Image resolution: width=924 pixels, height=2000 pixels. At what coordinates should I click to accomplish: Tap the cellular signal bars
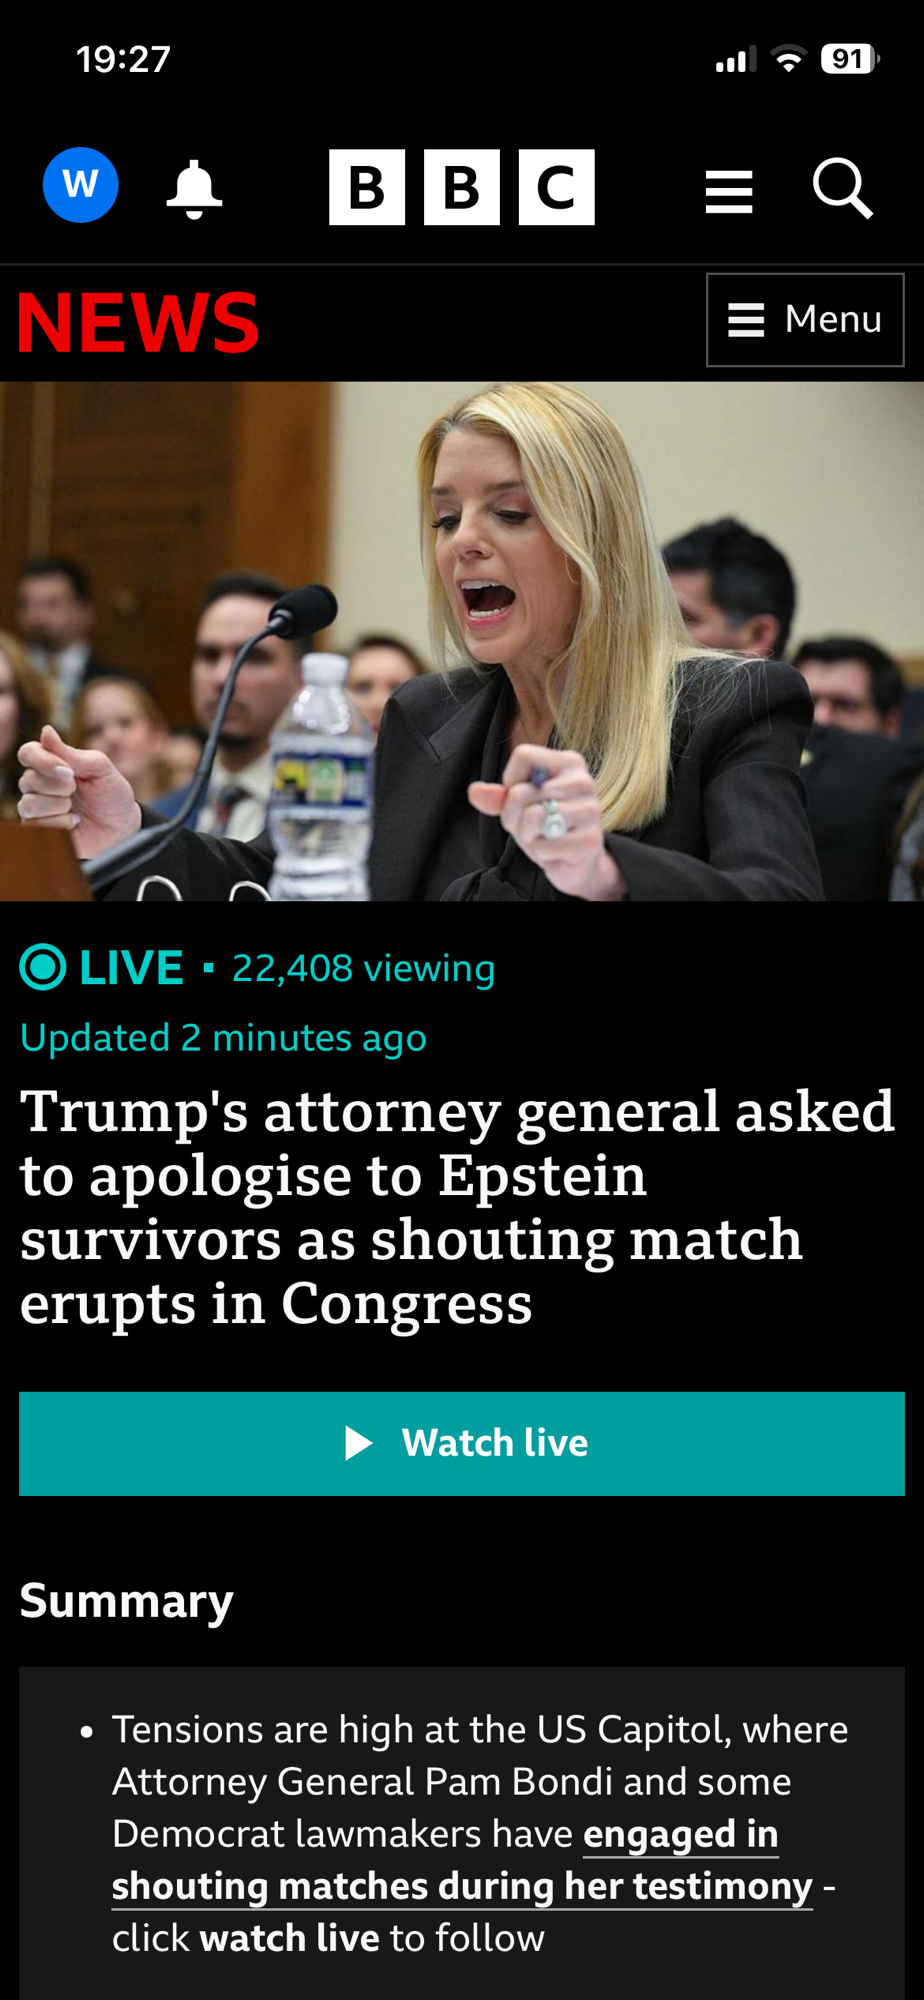(x=736, y=60)
